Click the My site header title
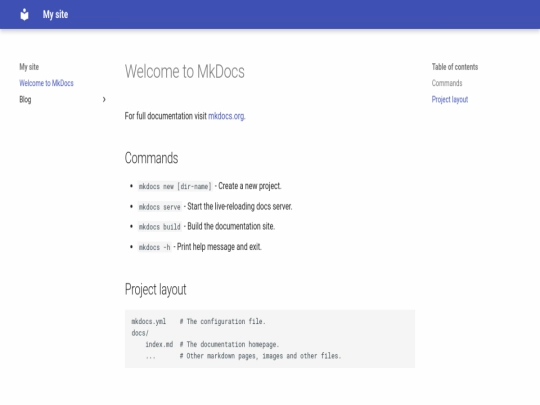The width and height of the screenshot is (540, 405). pyautogui.click(x=55, y=14)
